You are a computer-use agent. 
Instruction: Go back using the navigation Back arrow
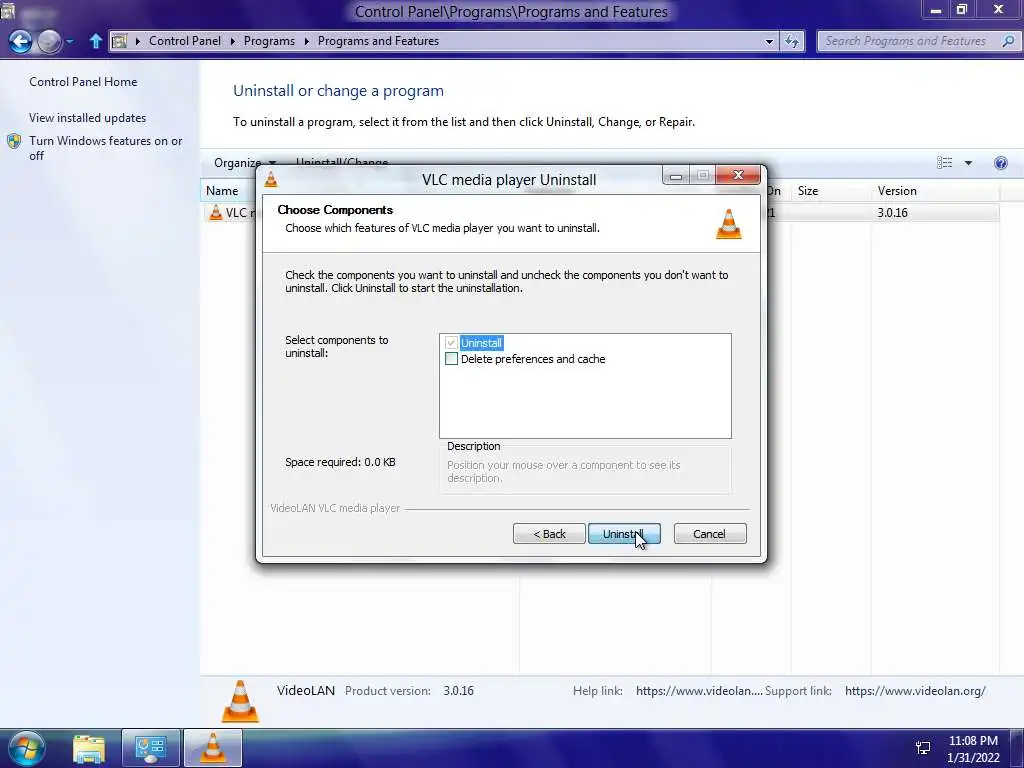[21, 41]
